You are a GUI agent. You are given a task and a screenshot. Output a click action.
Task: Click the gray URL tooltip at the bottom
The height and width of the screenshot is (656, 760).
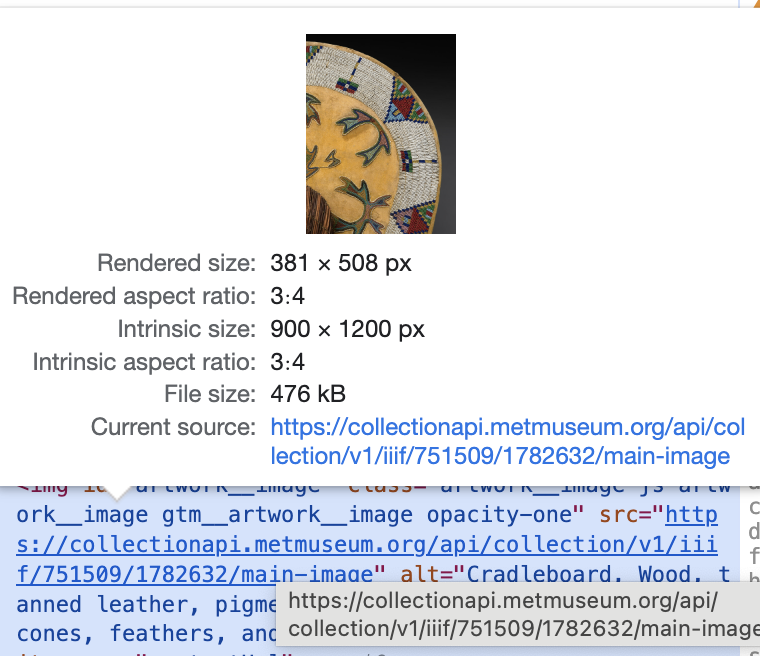pyautogui.click(x=518, y=615)
